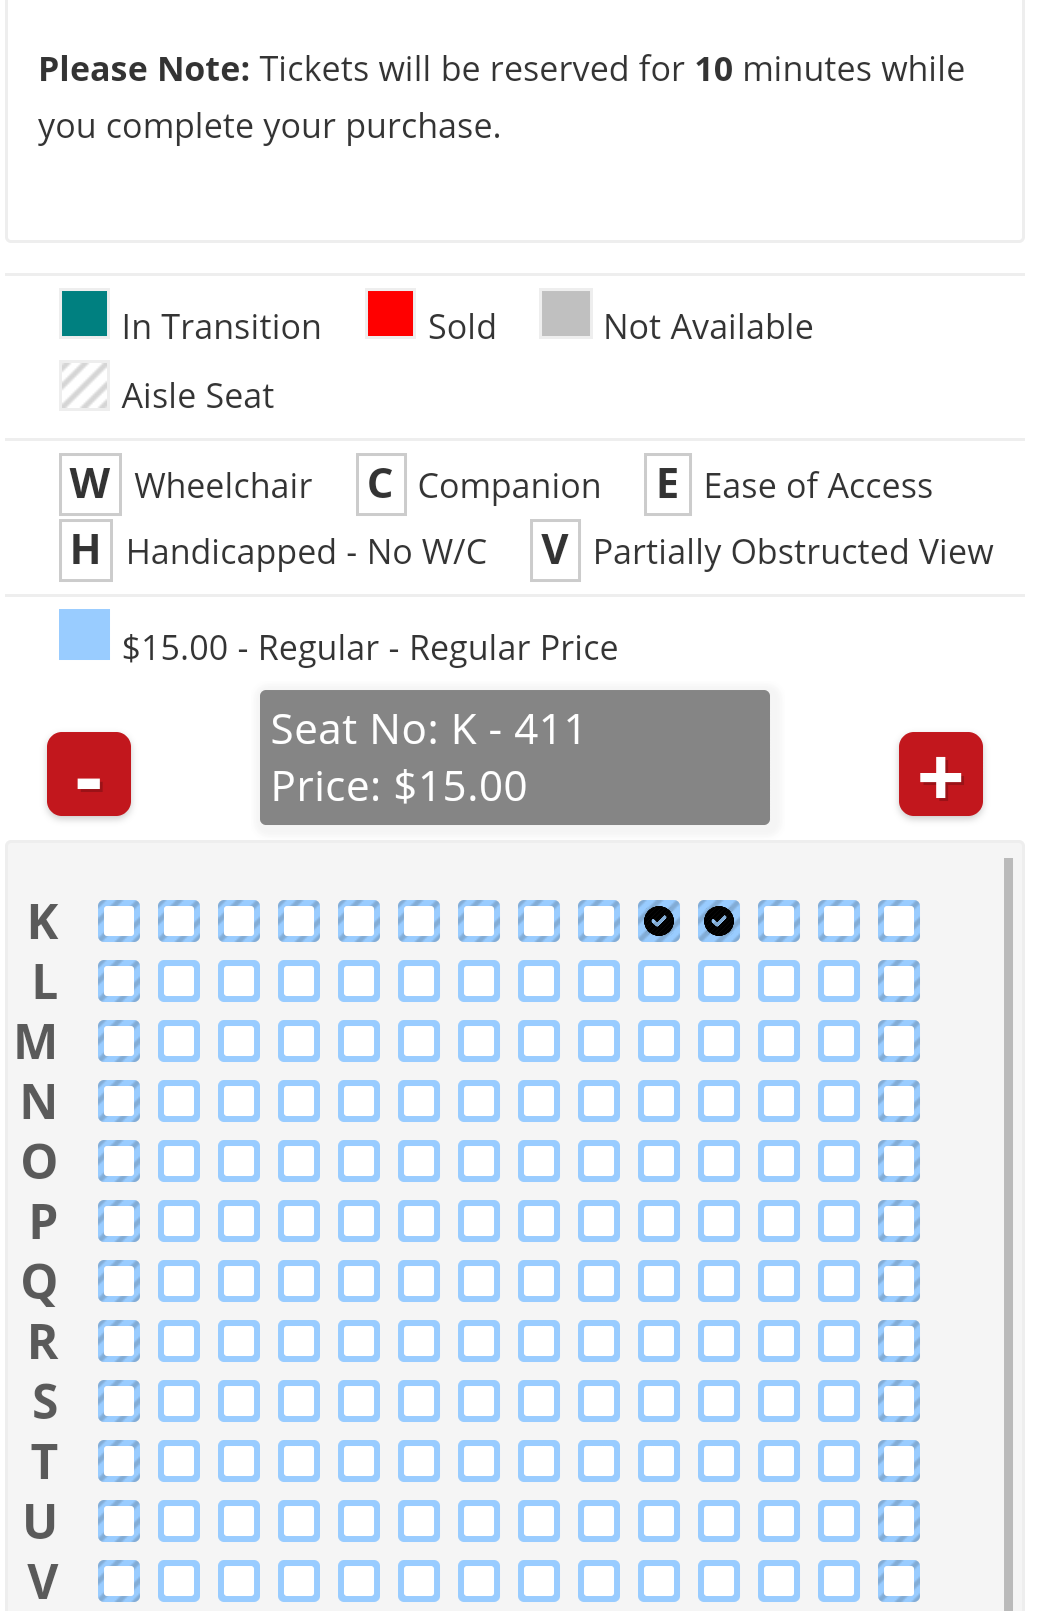Viewport: 1055px width, 1611px height.
Task: Deselect the second checked seat in row K
Action: click(x=719, y=921)
